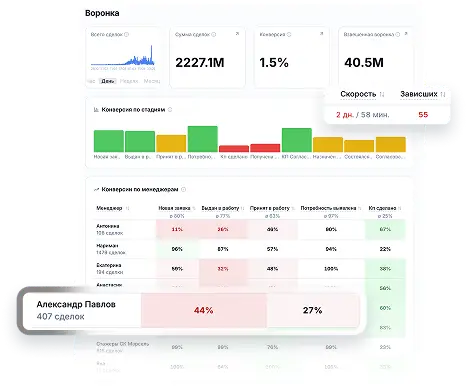Click Нариман's Потребность выявлена cell

click(331, 249)
